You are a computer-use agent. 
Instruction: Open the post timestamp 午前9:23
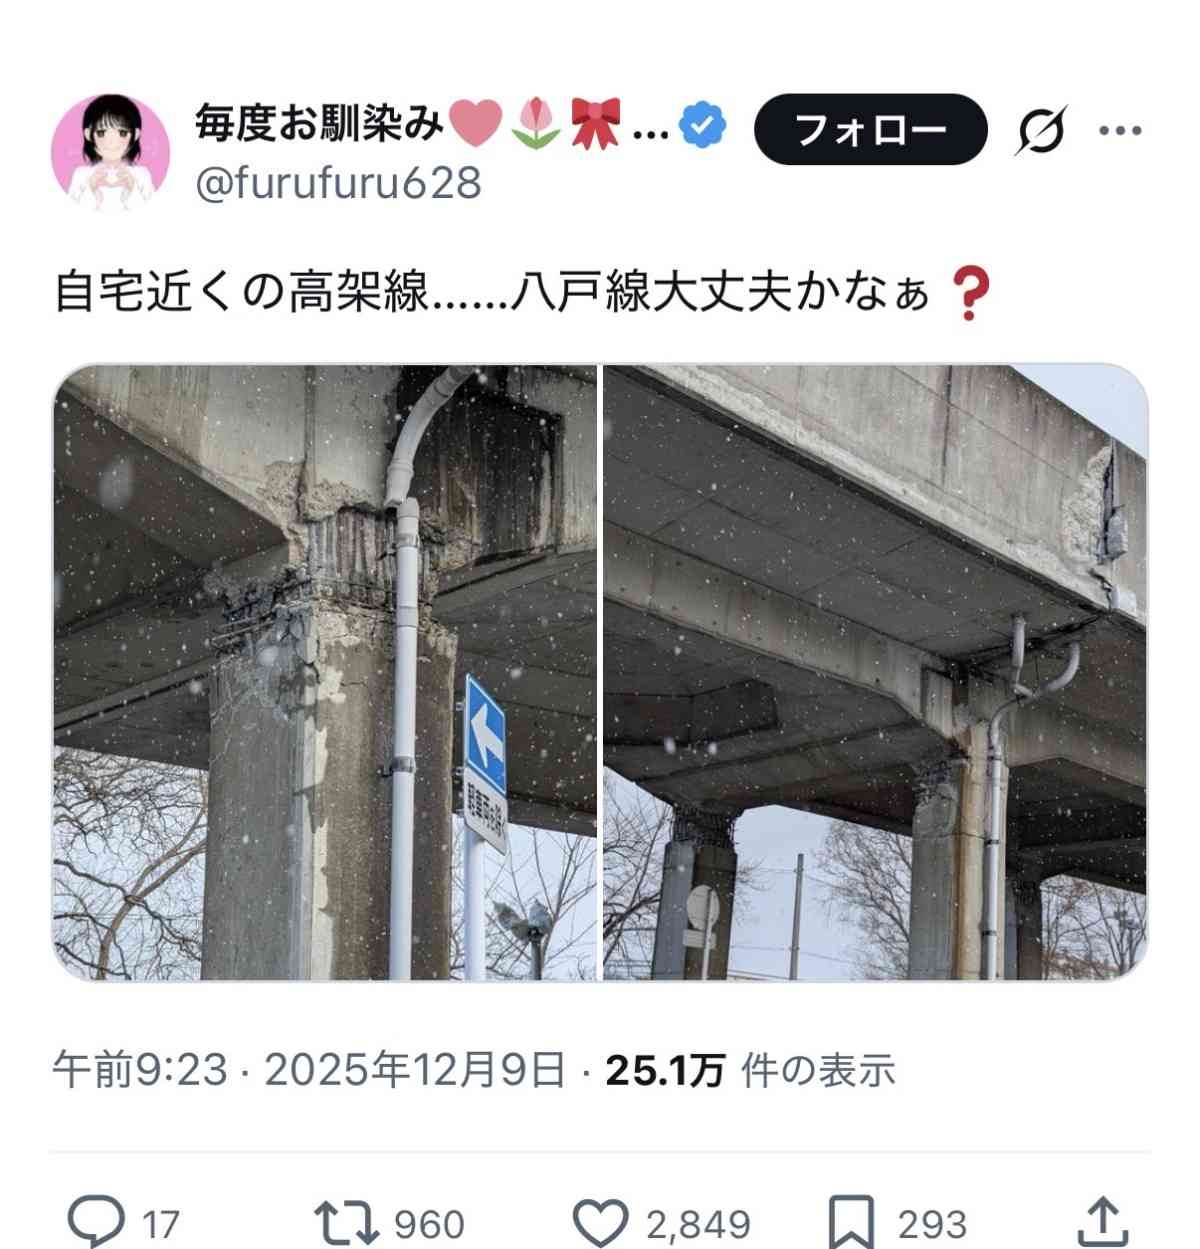pos(141,1070)
